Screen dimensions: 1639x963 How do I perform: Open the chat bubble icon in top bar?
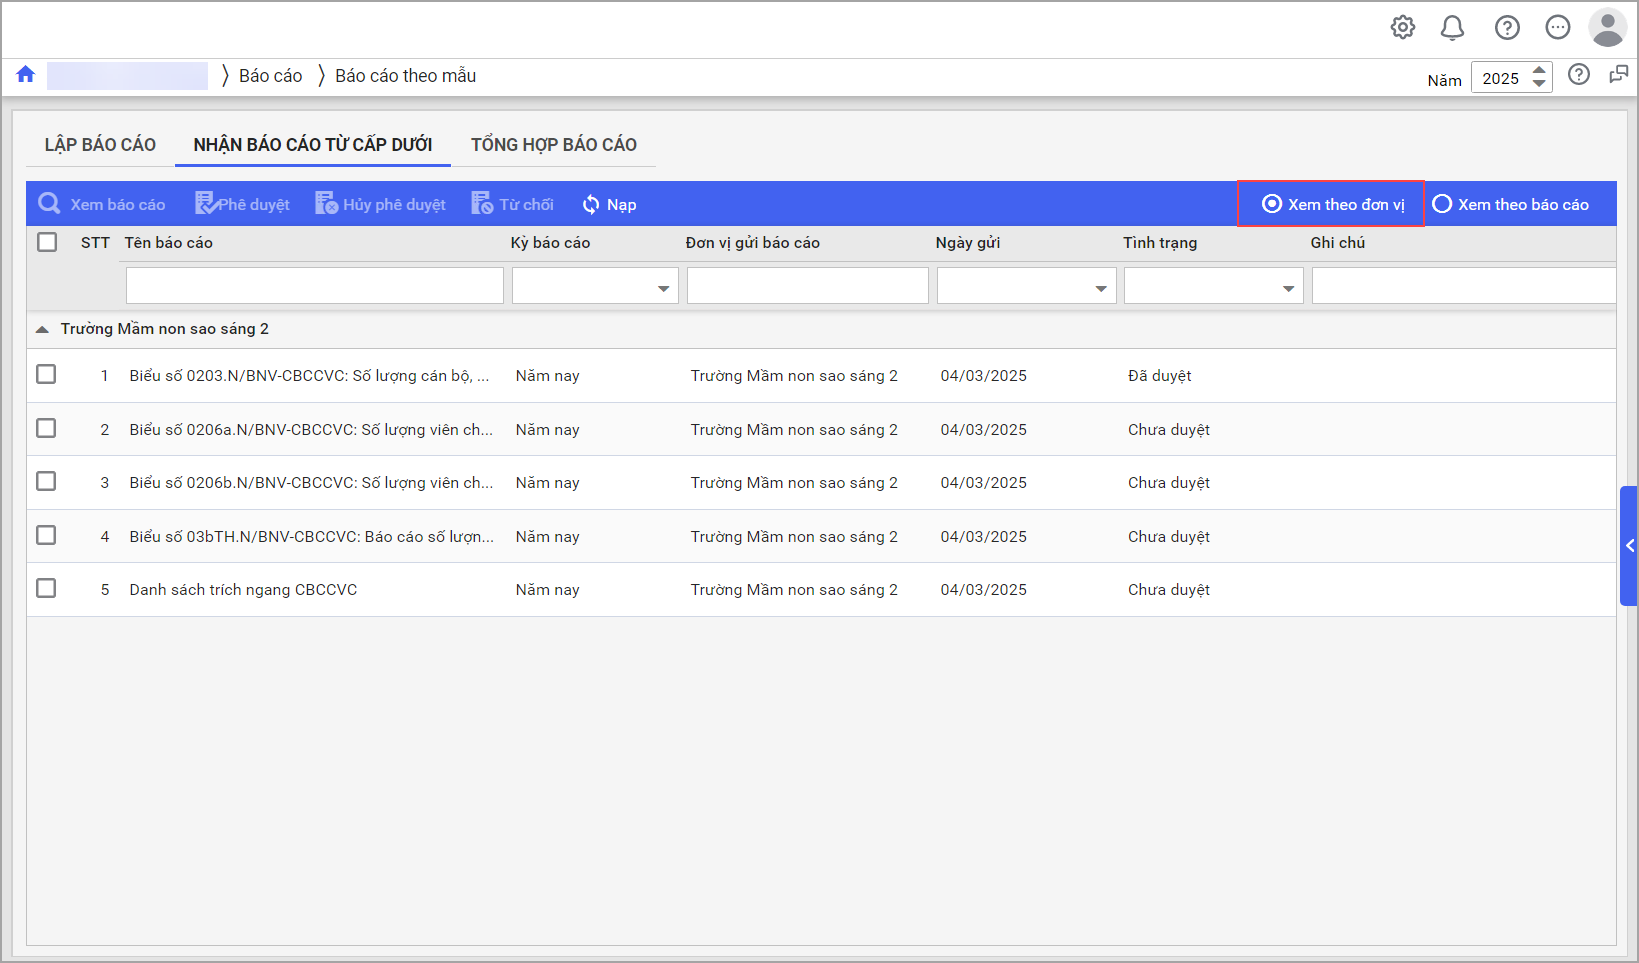(1558, 28)
